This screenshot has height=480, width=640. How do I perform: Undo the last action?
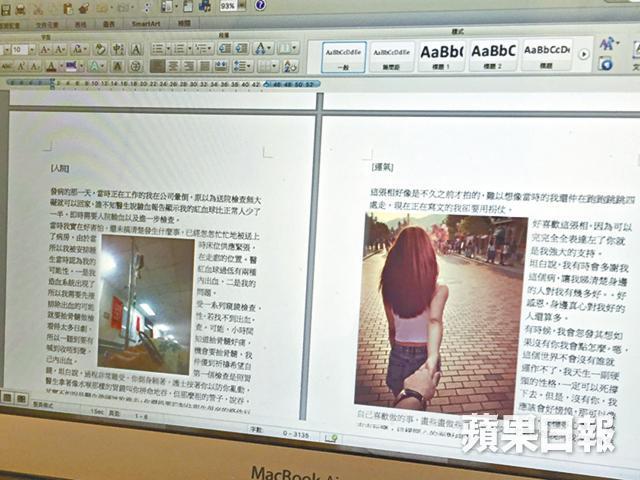[103, 8]
